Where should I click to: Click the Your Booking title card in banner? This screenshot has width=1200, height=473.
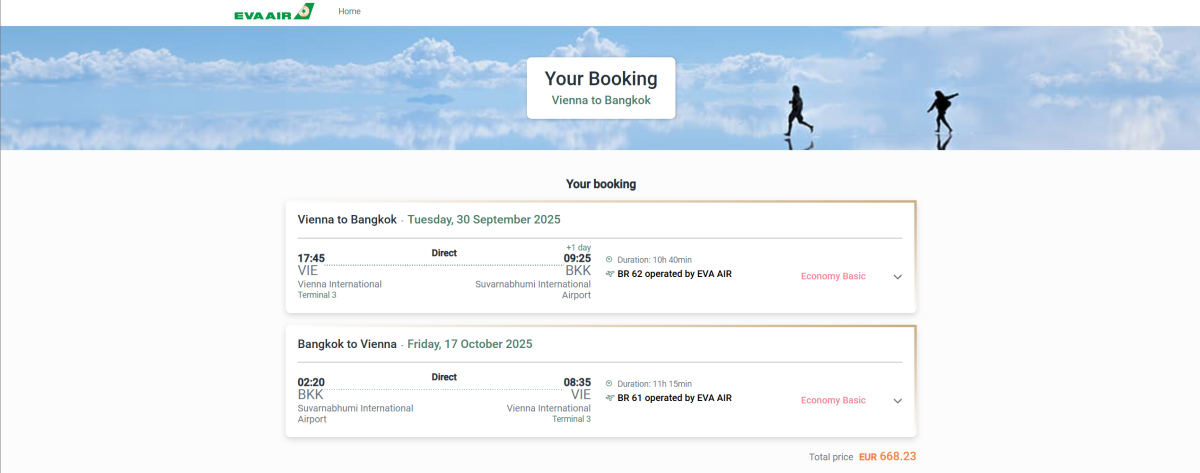pos(601,87)
